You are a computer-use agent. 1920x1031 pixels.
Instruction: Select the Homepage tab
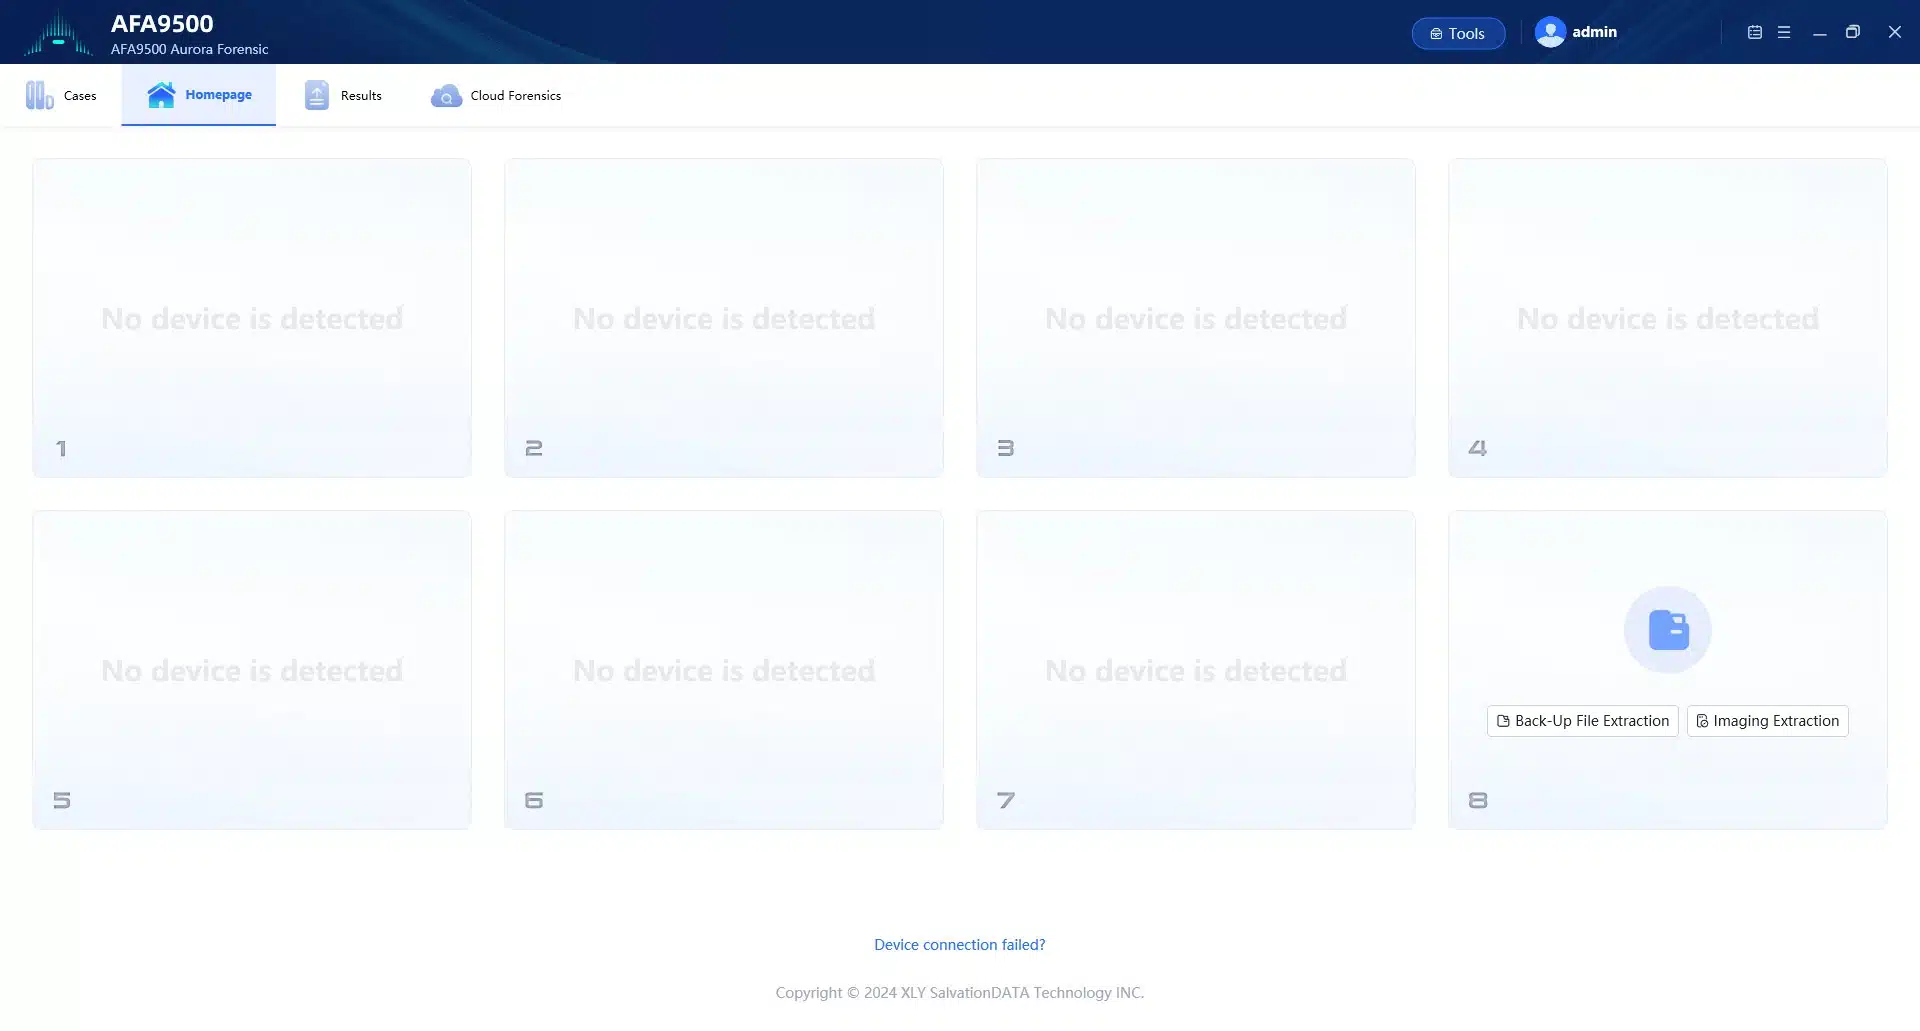199,96
